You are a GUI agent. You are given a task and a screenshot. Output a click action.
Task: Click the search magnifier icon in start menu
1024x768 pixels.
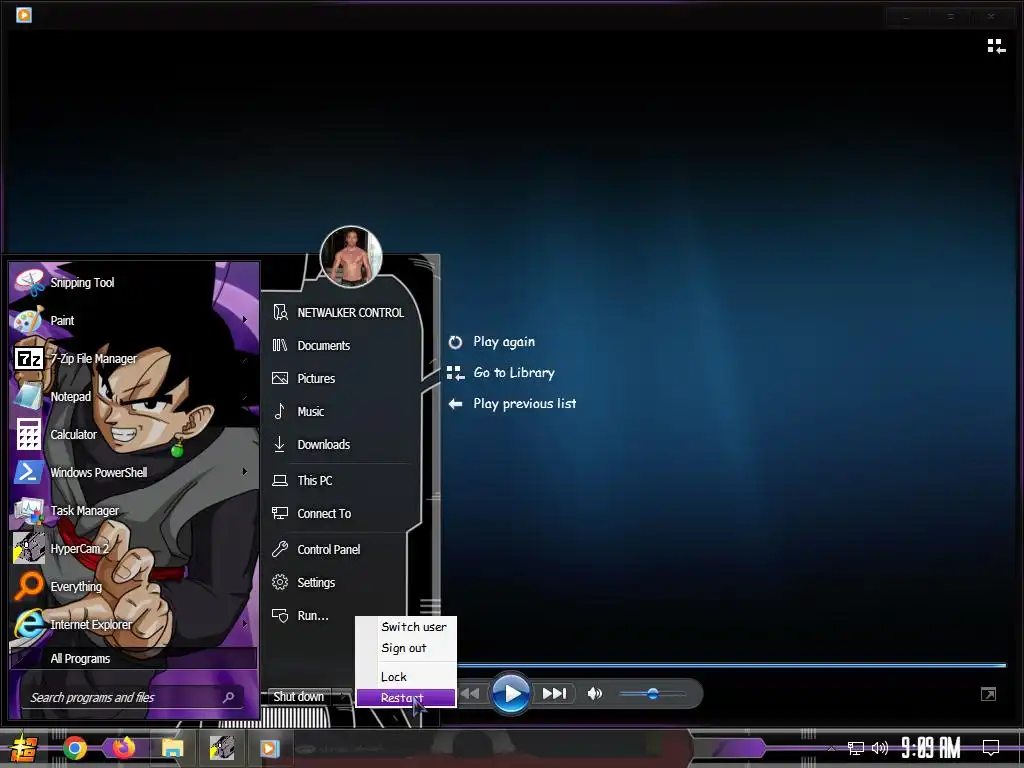point(229,697)
